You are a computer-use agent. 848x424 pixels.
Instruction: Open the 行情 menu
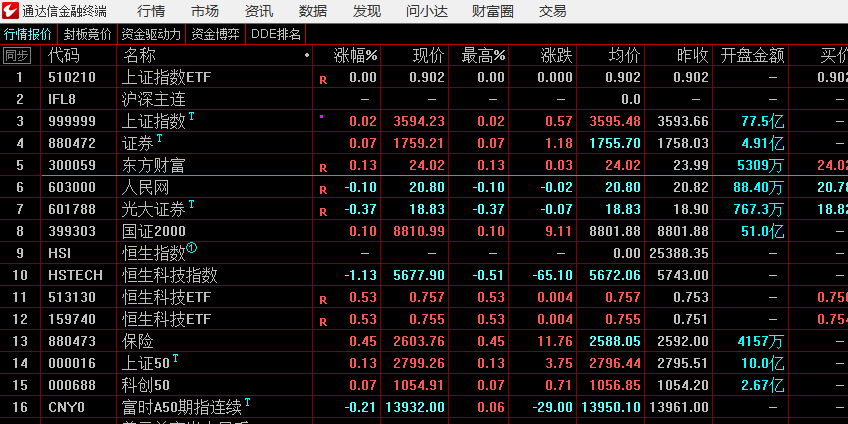(151, 11)
